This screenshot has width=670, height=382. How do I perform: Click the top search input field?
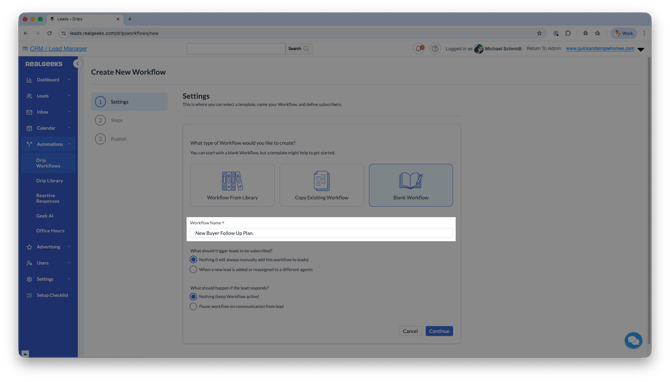pyautogui.click(x=235, y=49)
